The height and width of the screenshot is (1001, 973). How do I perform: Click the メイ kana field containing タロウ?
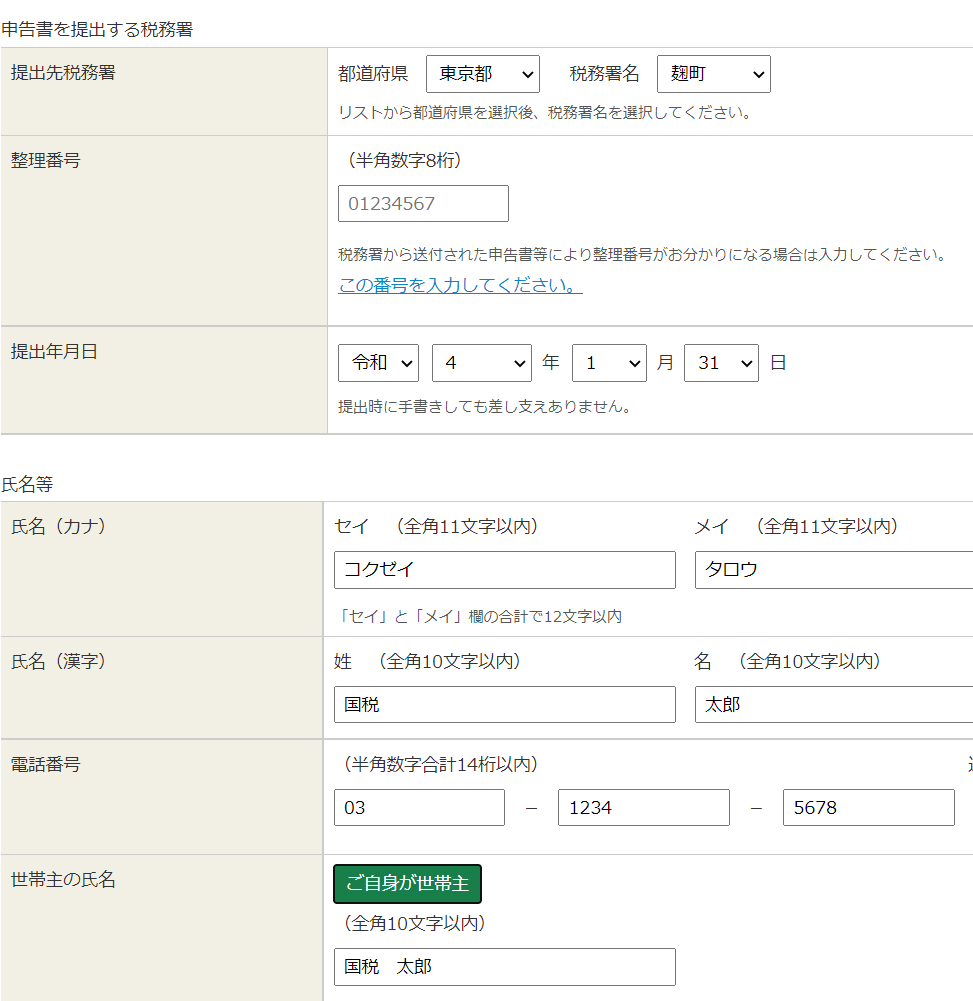[833, 570]
